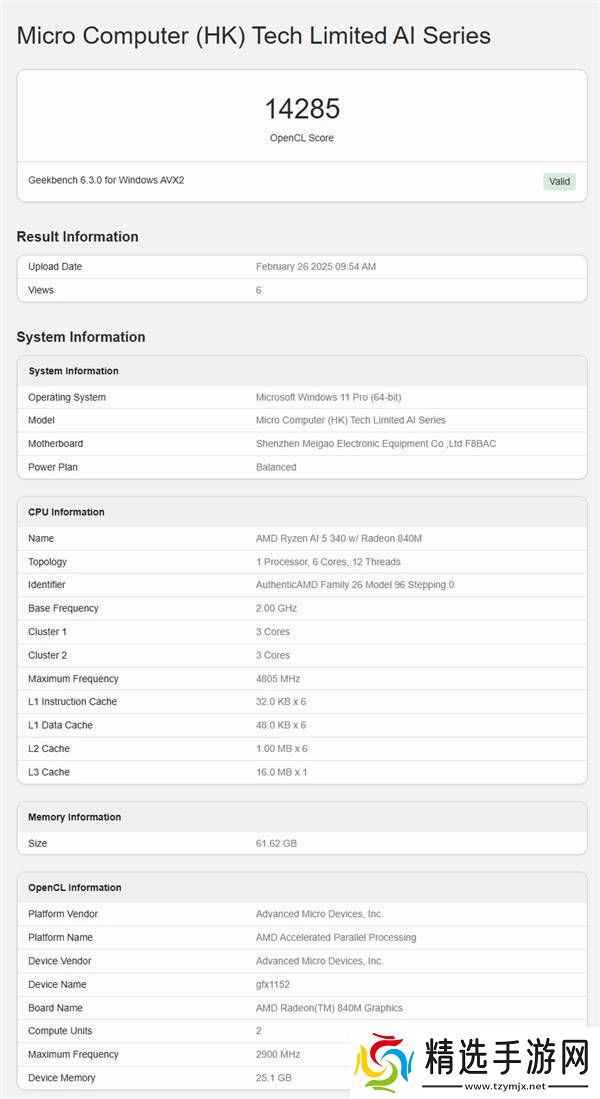The width and height of the screenshot is (600, 1099).
Task: Click the memory Size 61.62 GB value
Action: coord(276,843)
